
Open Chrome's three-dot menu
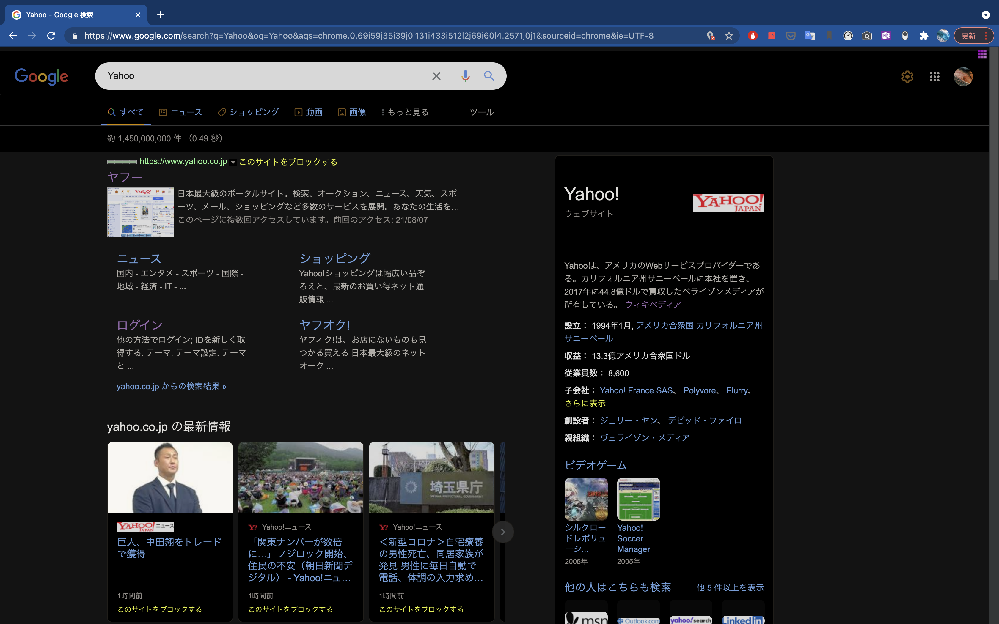[x=987, y=36]
